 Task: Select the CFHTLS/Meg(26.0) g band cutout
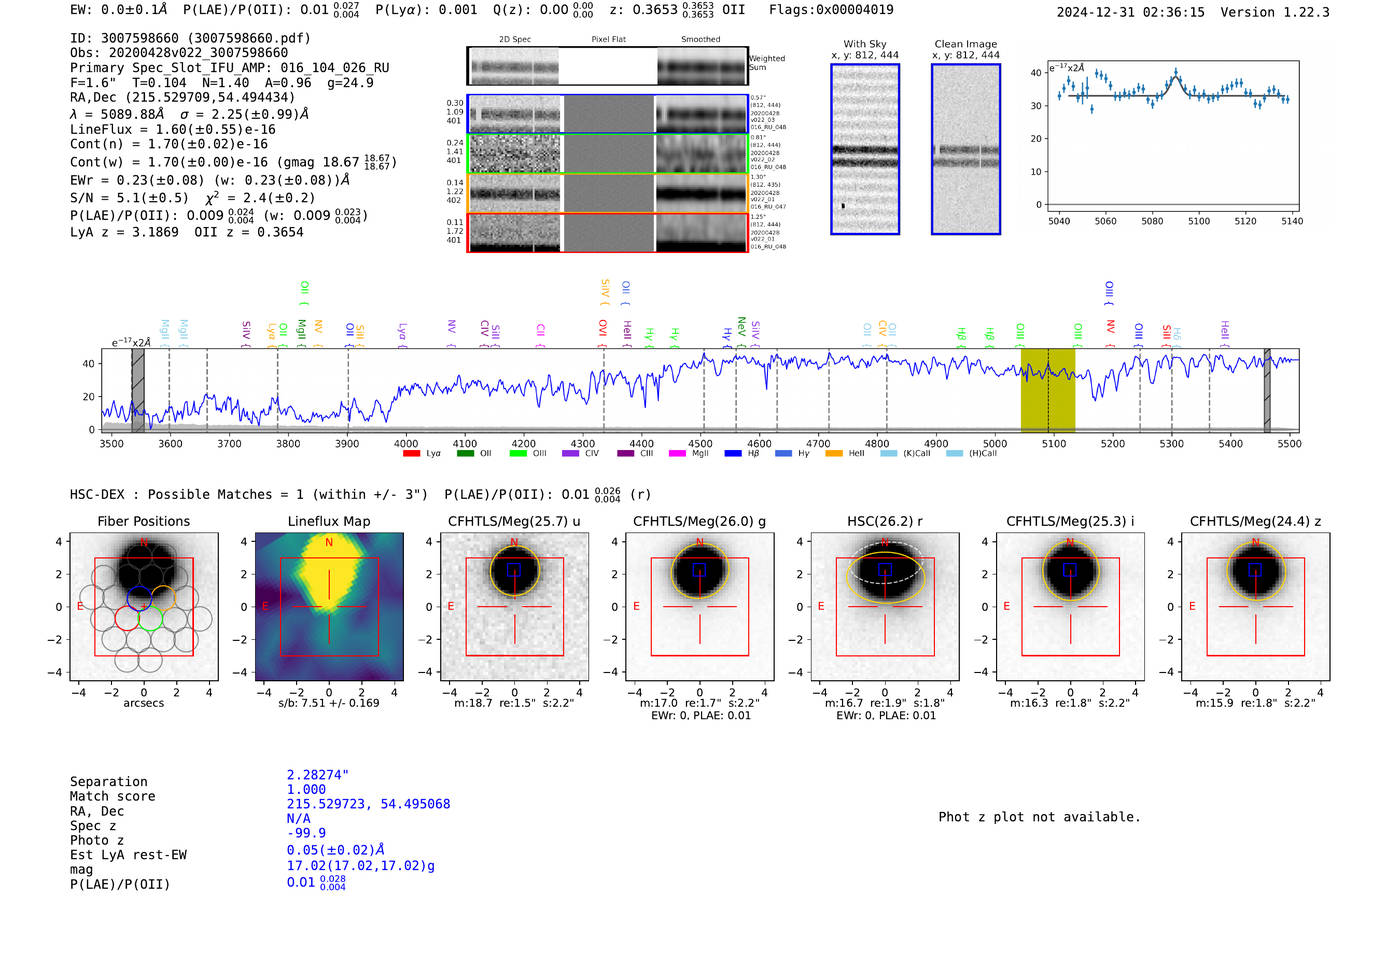pyautogui.click(x=700, y=606)
